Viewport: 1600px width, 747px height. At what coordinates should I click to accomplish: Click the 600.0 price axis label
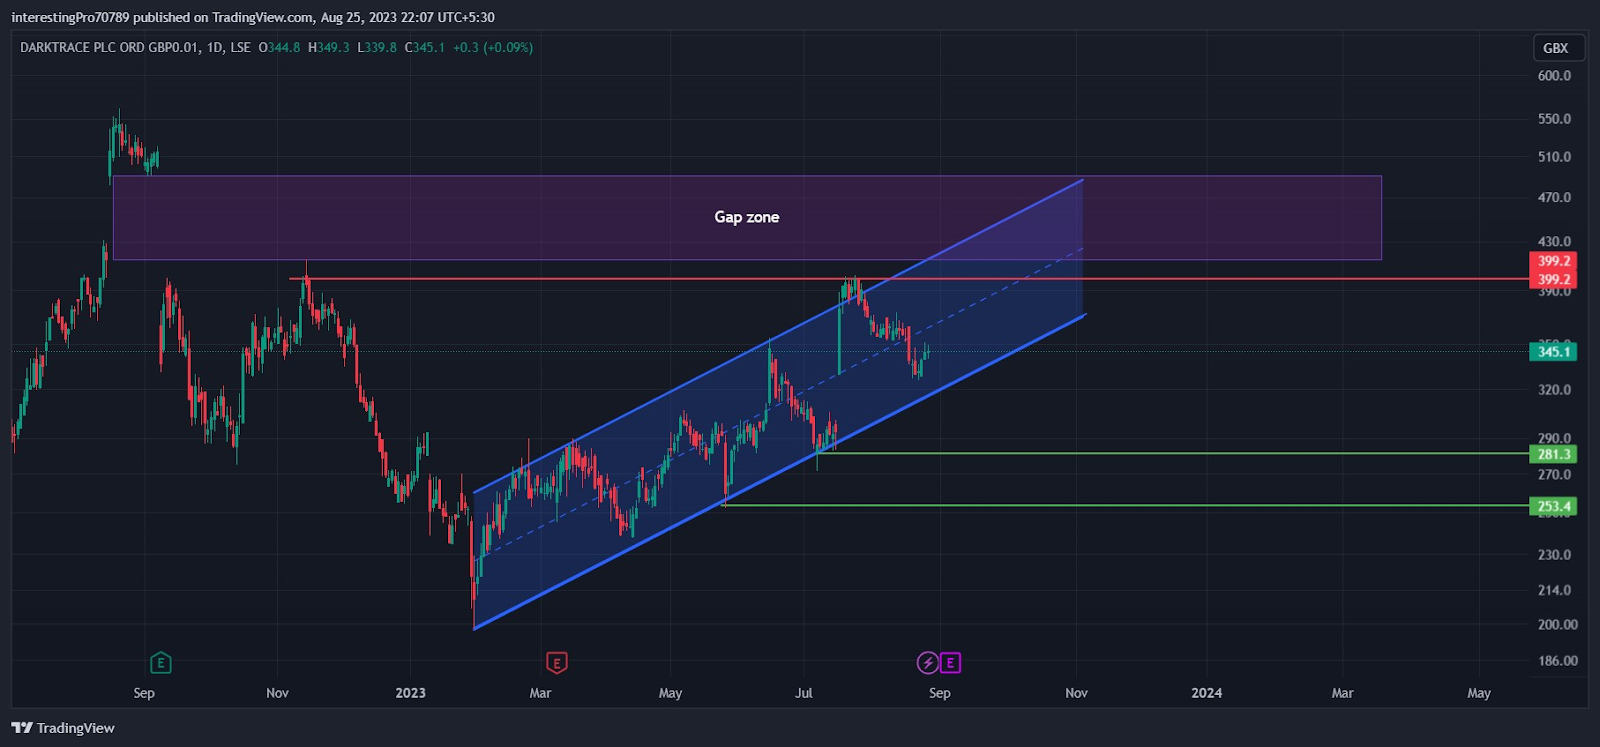point(1554,76)
